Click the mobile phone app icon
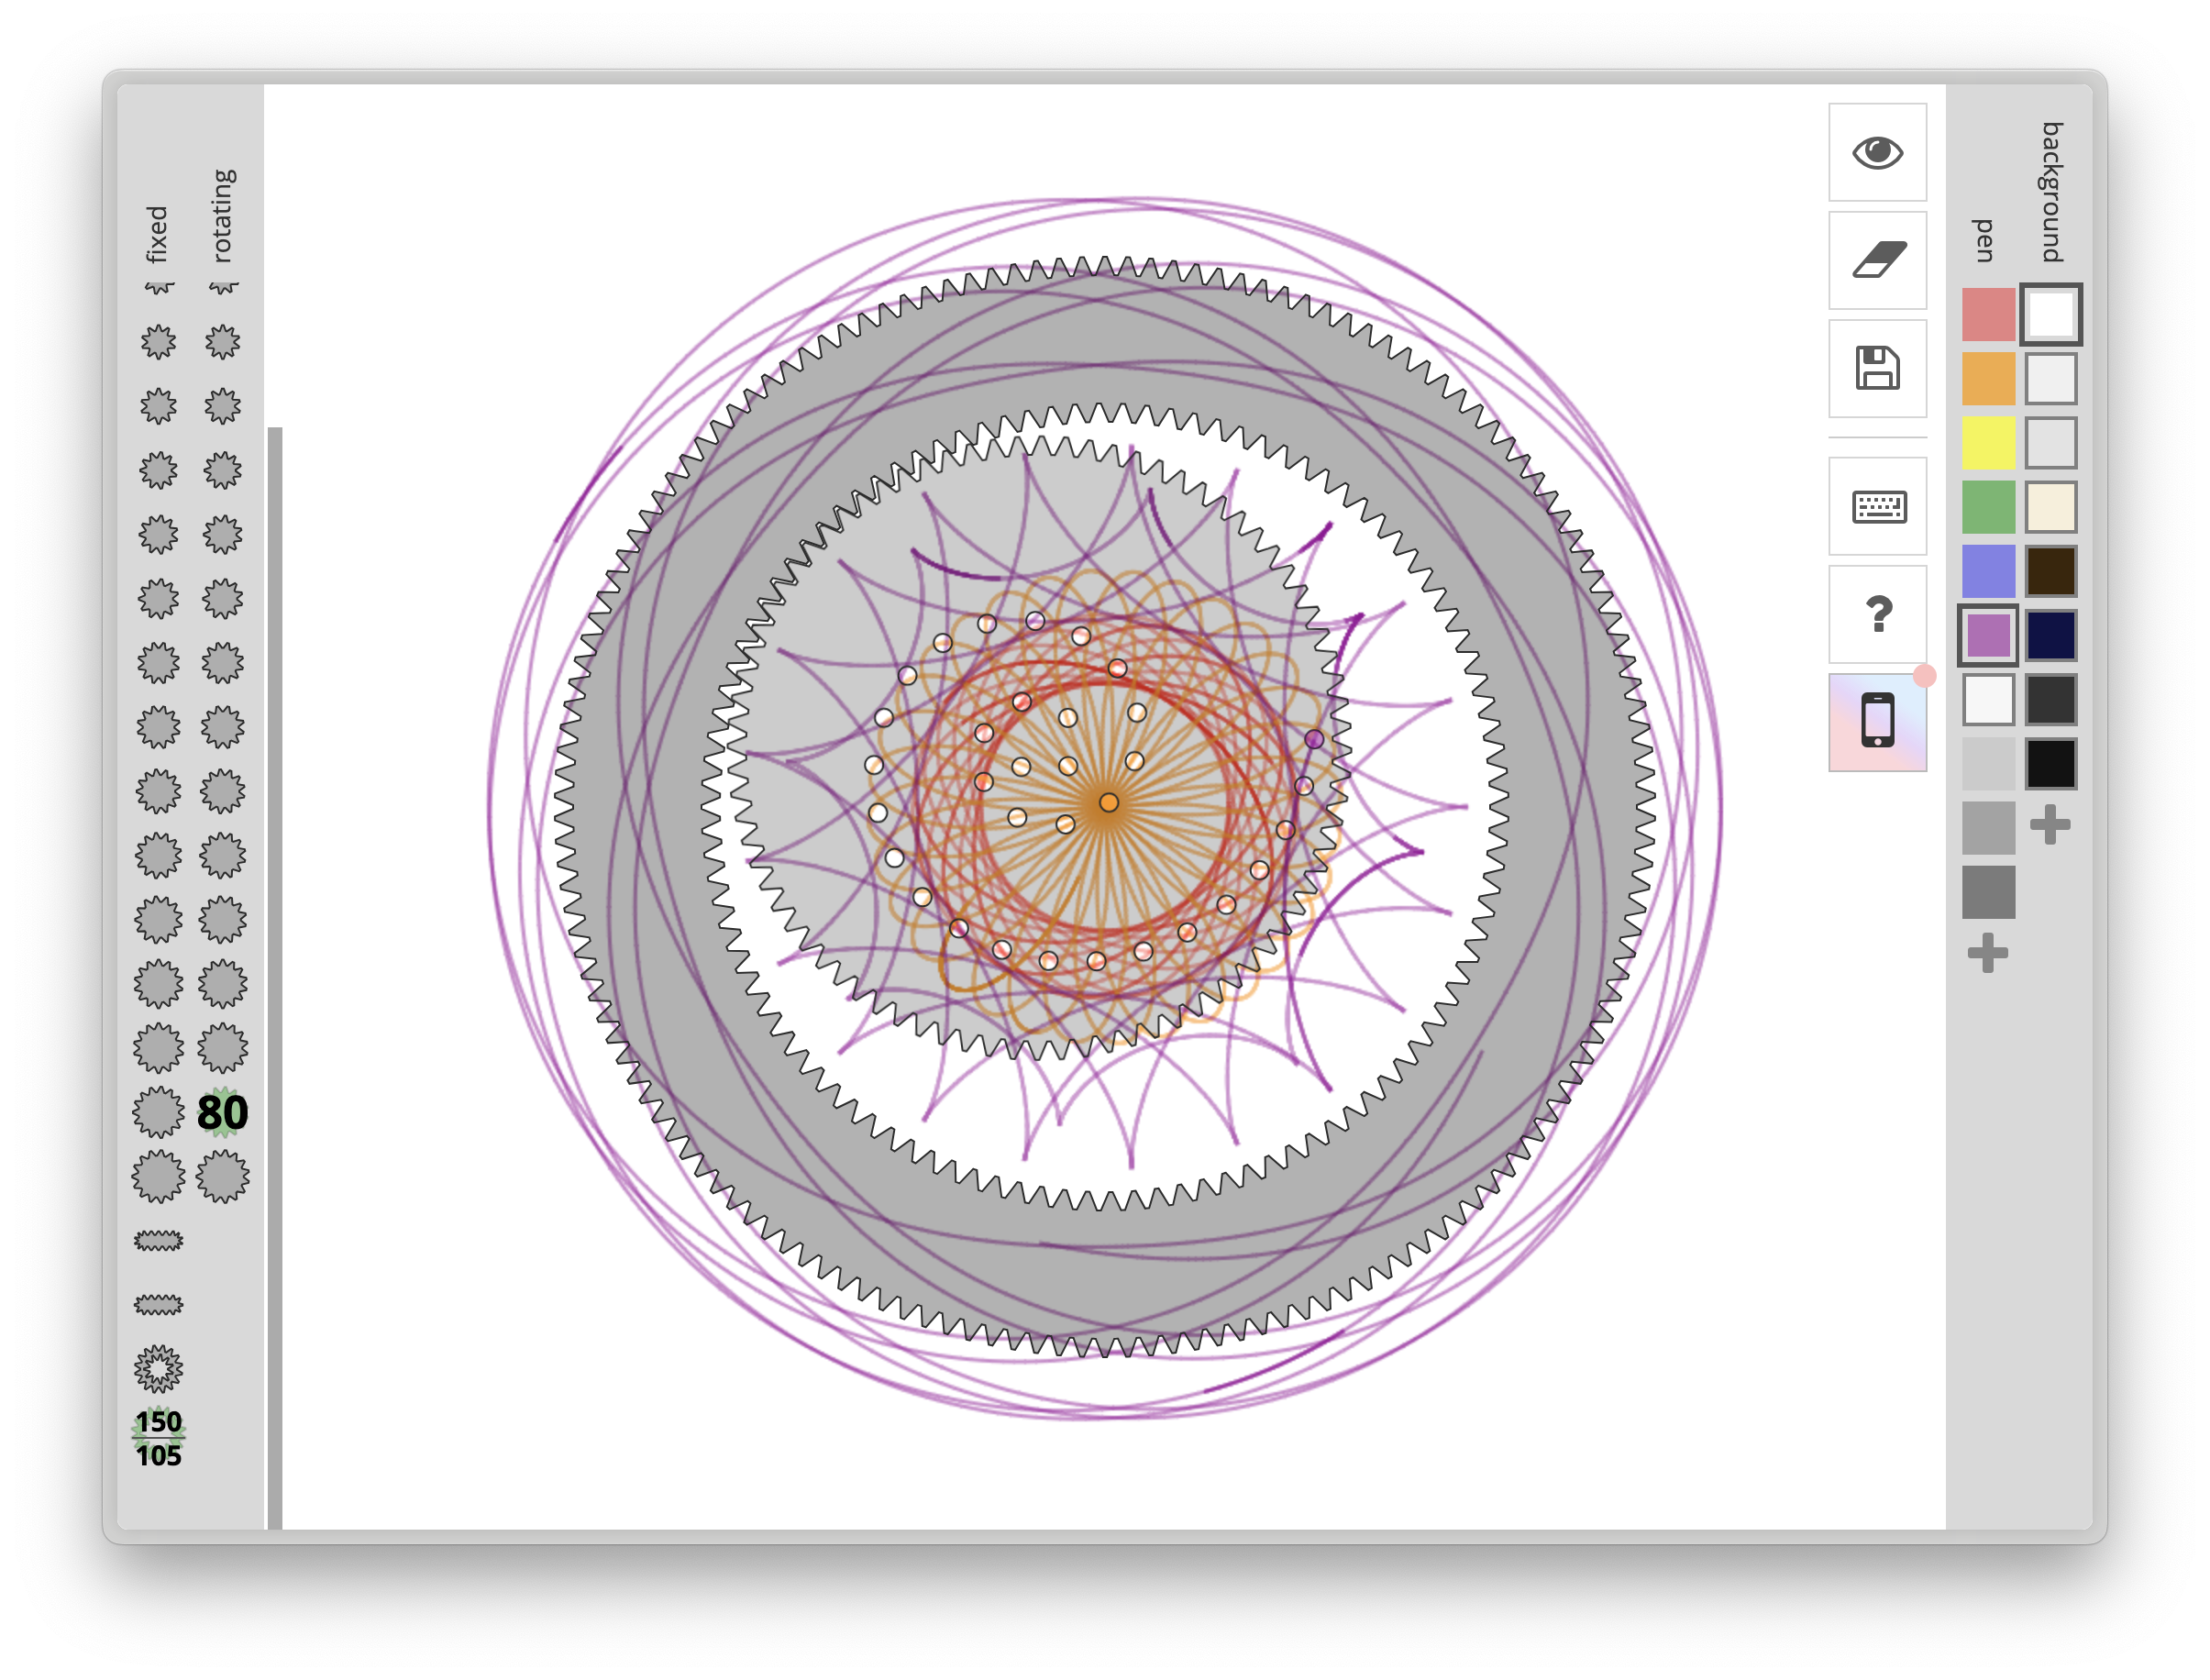The width and height of the screenshot is (2210, 1680). tap(1877, 721)
